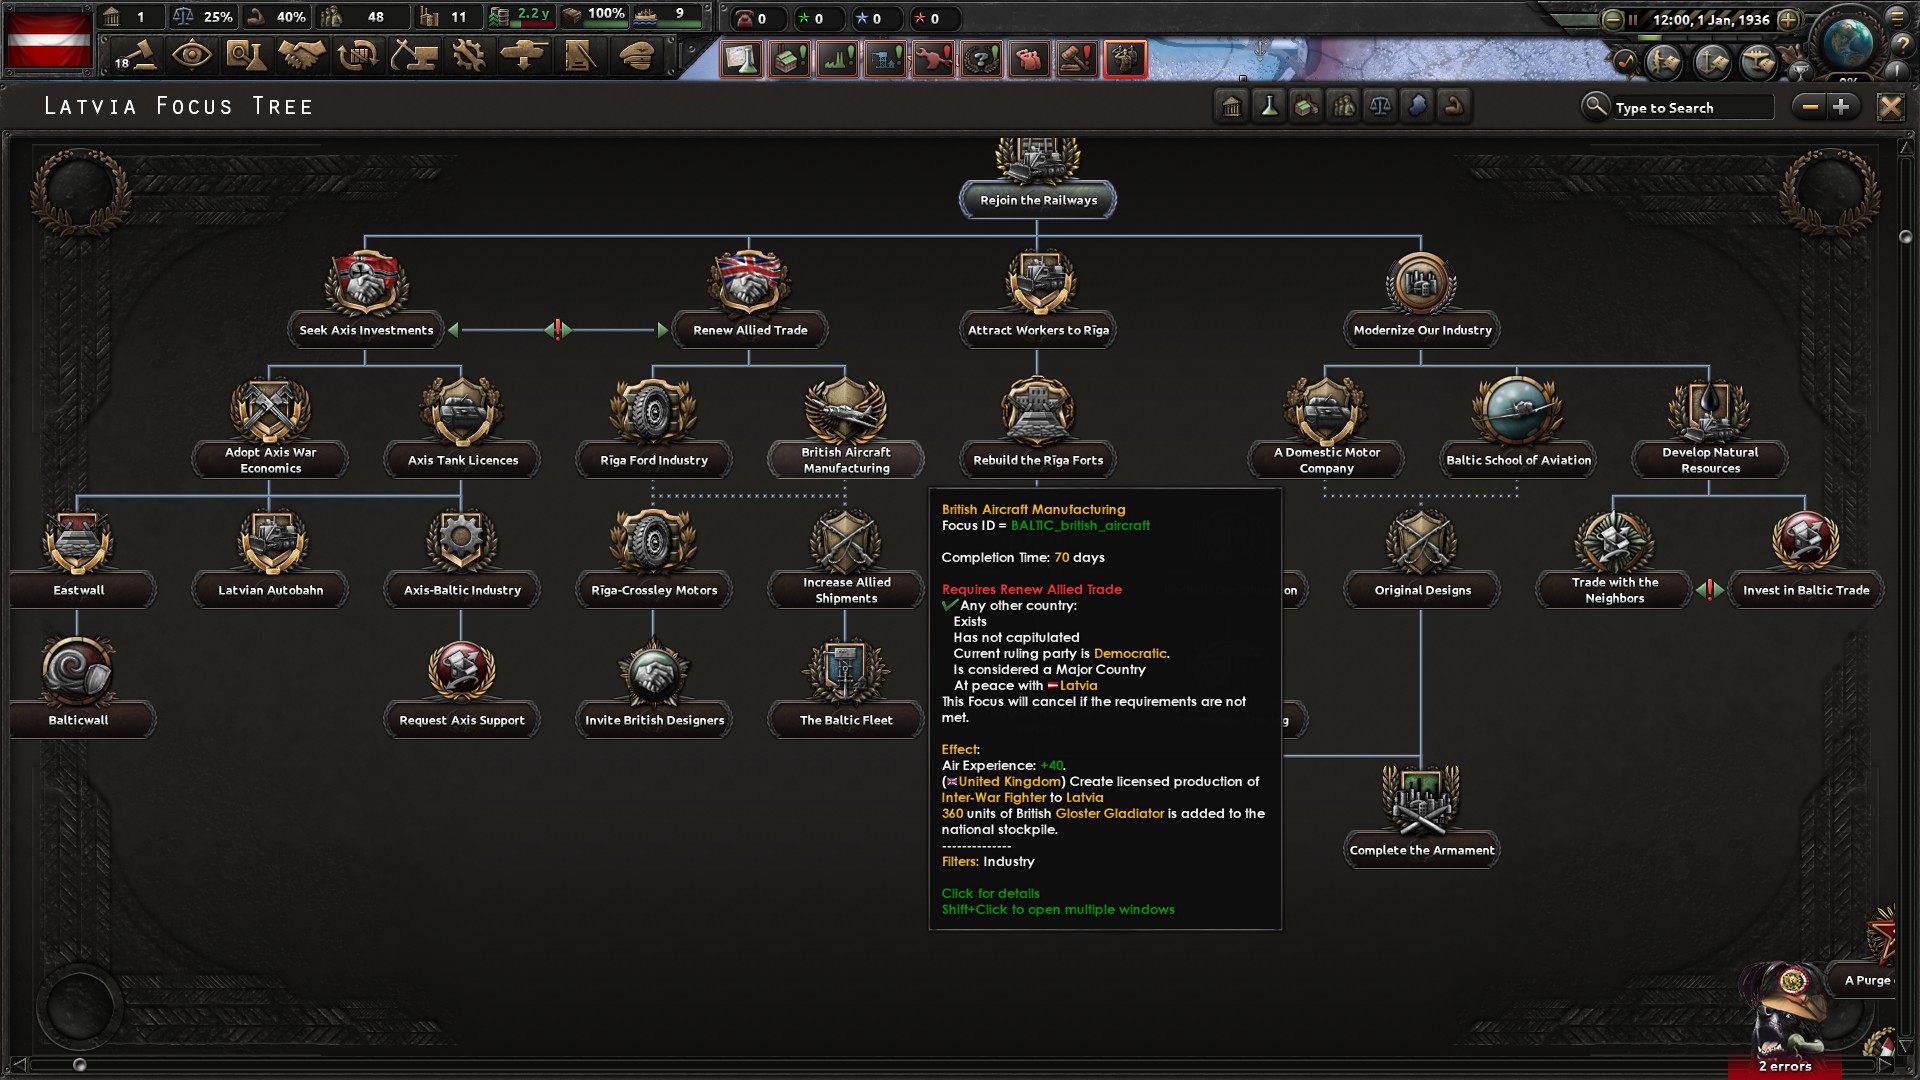Open the main game menu hamburger button

click(x=1897, y=17)
